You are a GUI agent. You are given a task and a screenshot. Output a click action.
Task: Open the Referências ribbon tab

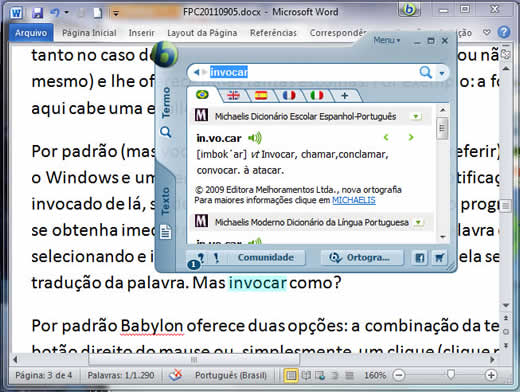click(x=273, y=33)
